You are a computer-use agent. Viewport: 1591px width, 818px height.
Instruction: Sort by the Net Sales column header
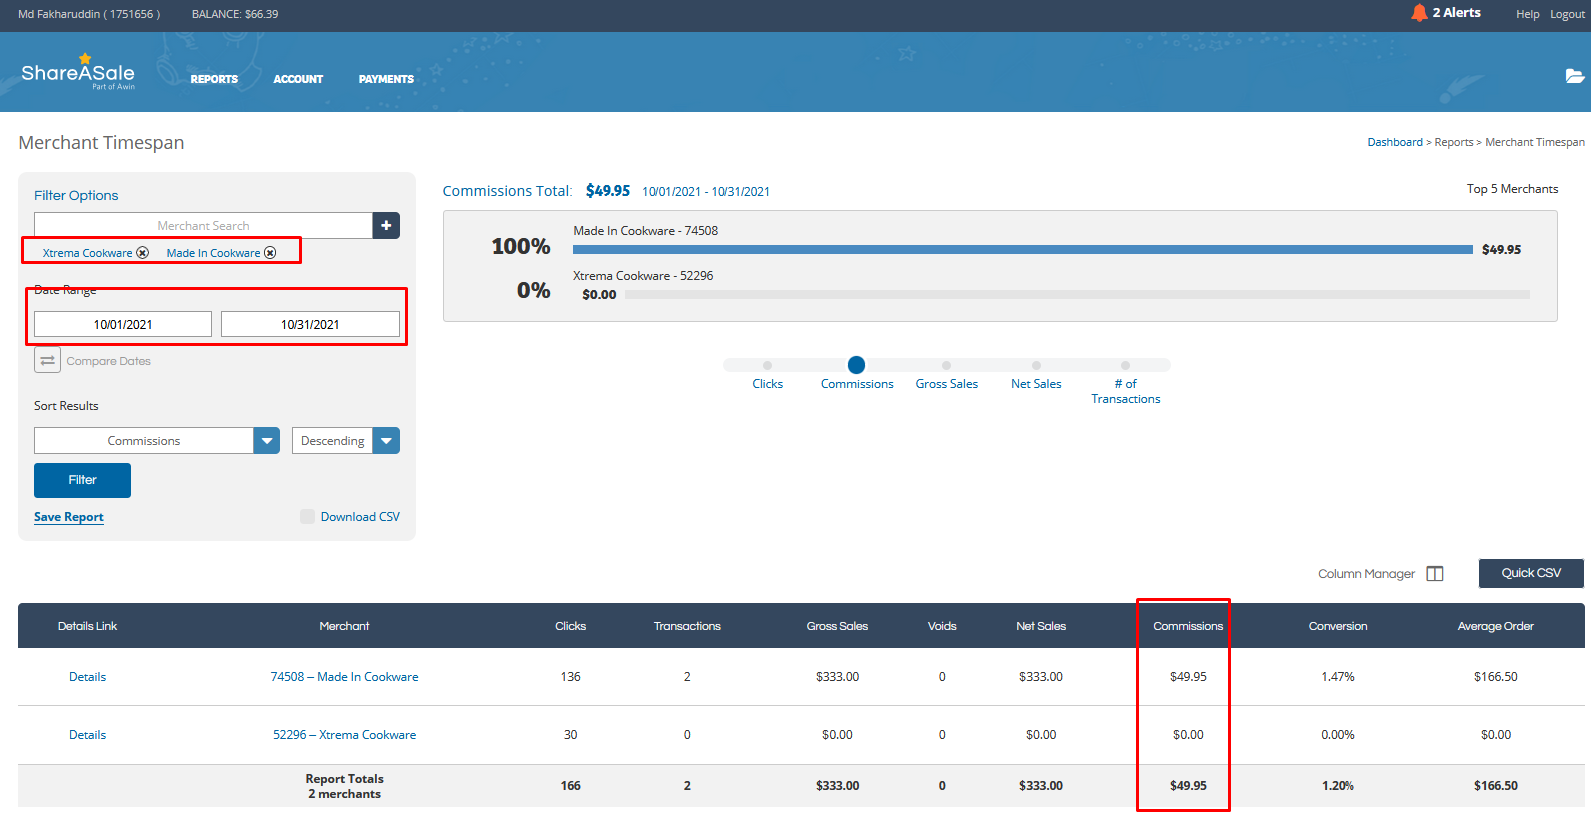click(x=1041, y=626)
